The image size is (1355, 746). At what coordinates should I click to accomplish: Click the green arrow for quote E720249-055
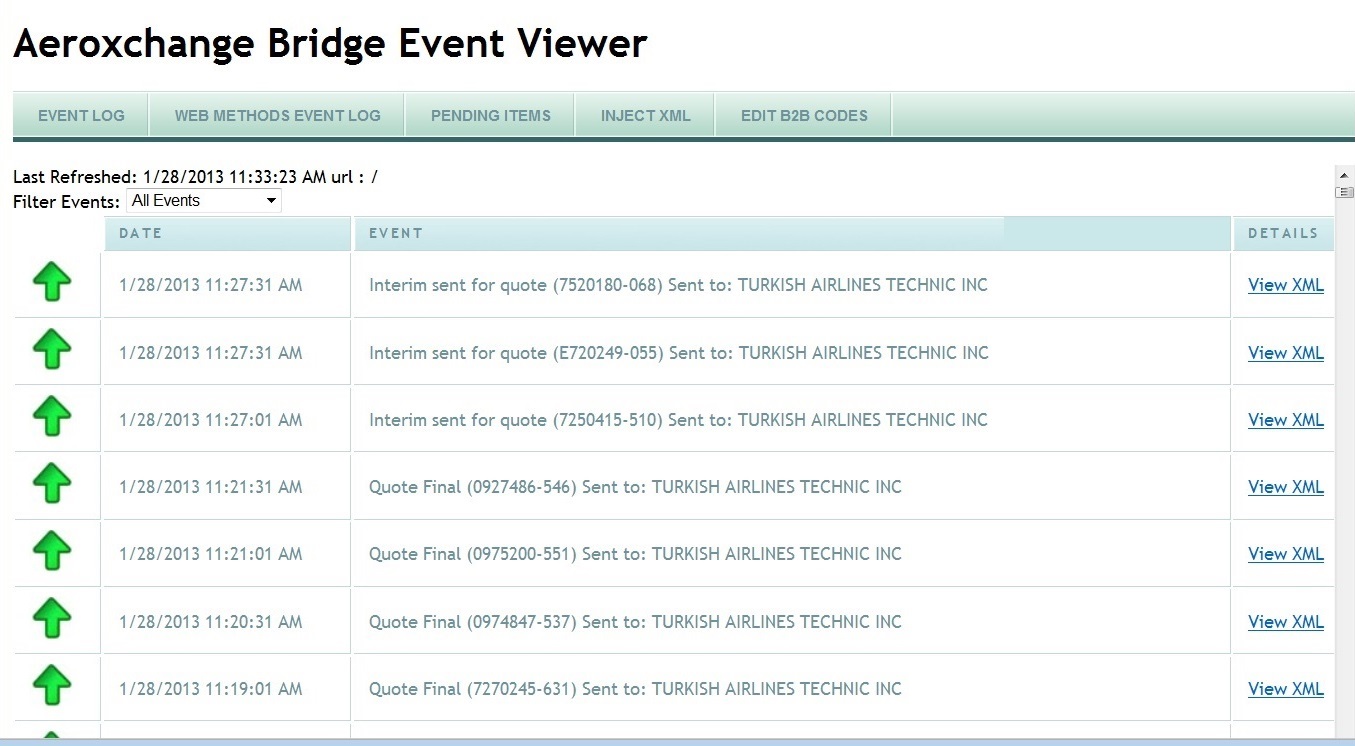point(52,350)
